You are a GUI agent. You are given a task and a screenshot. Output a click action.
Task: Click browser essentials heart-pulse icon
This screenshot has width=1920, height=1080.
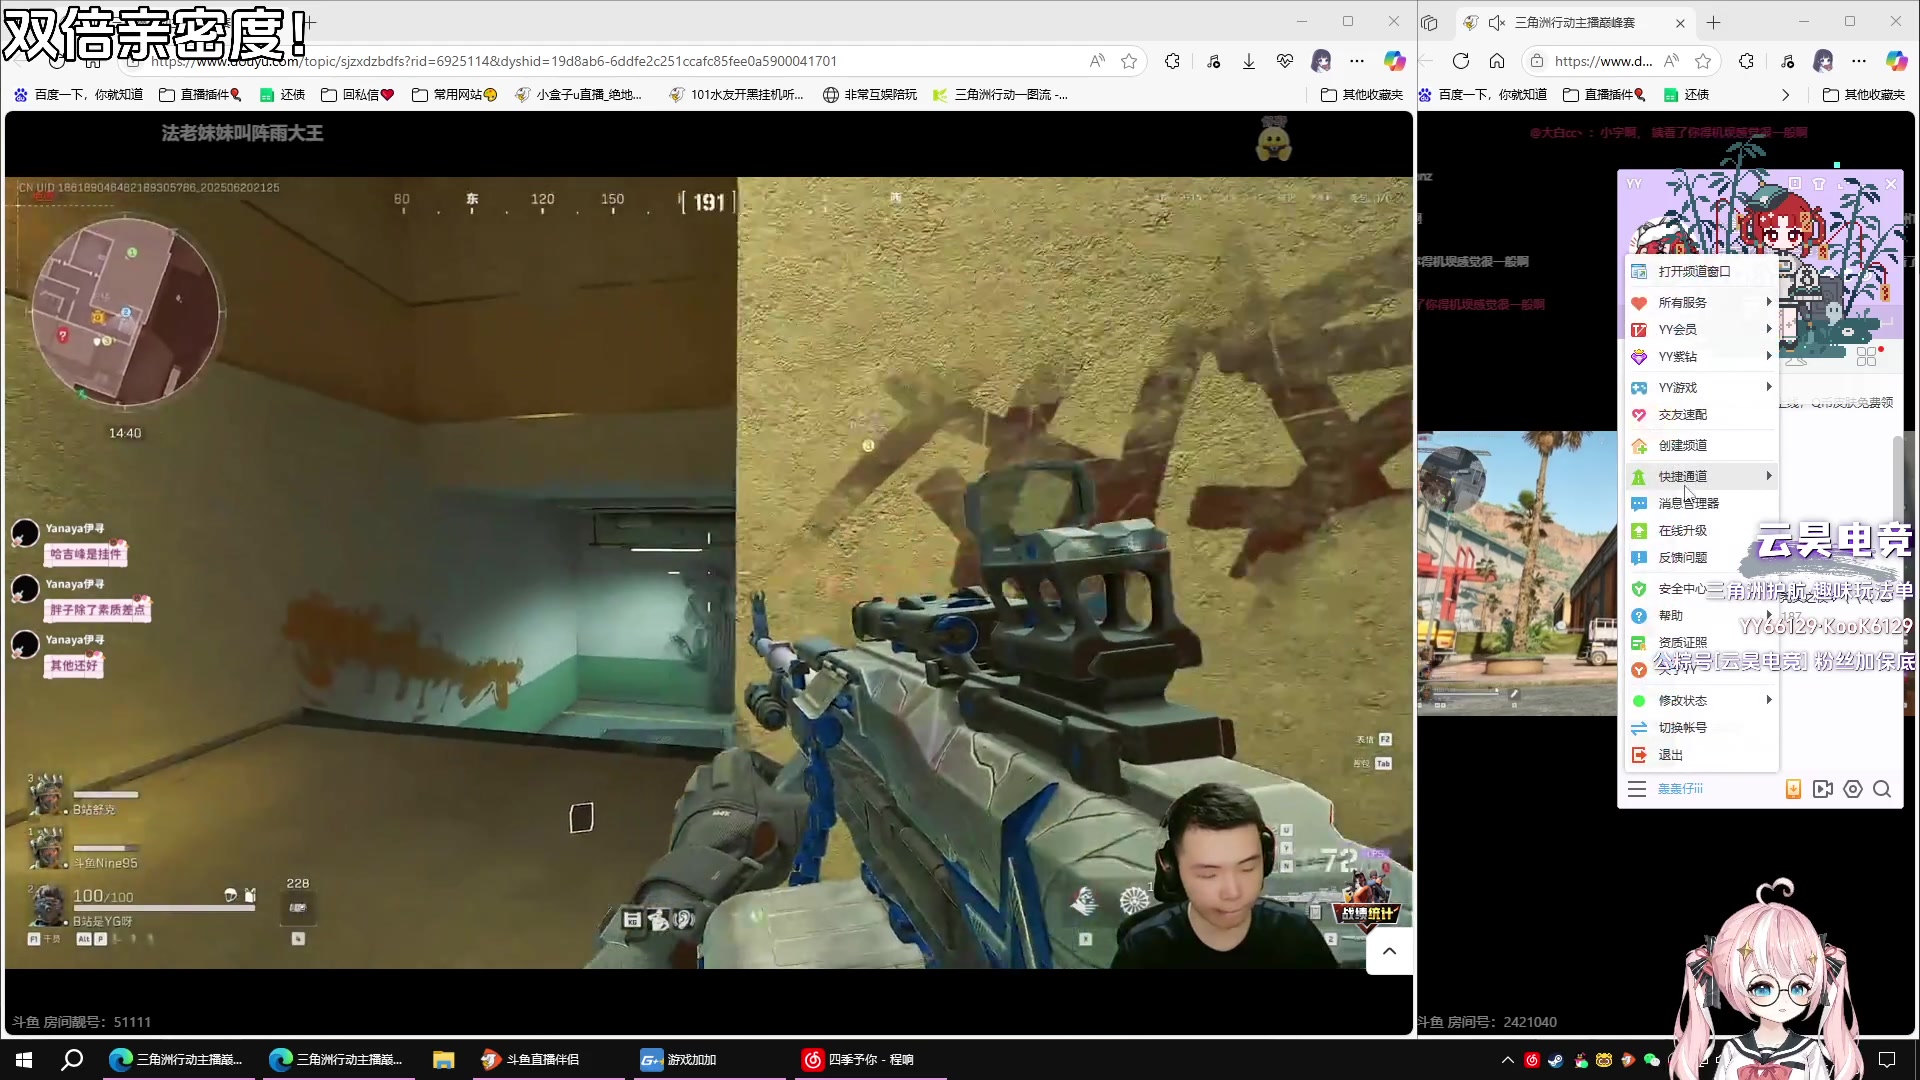[1285, 61]
